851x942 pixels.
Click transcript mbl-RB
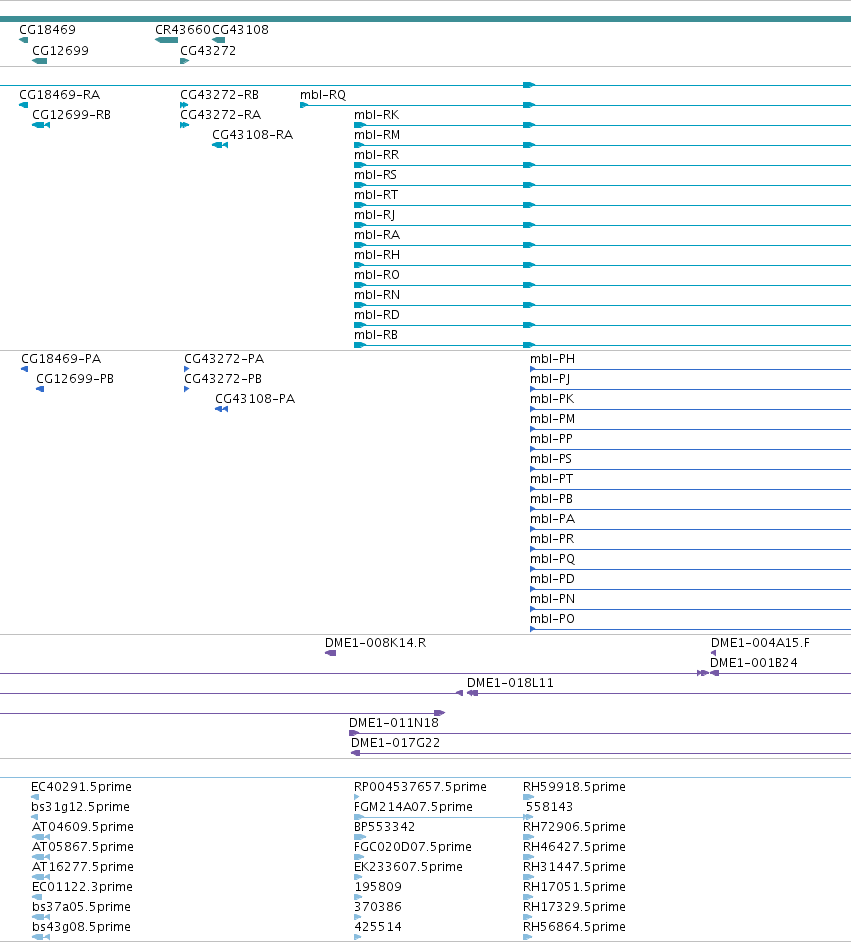[x=376, y=335]
